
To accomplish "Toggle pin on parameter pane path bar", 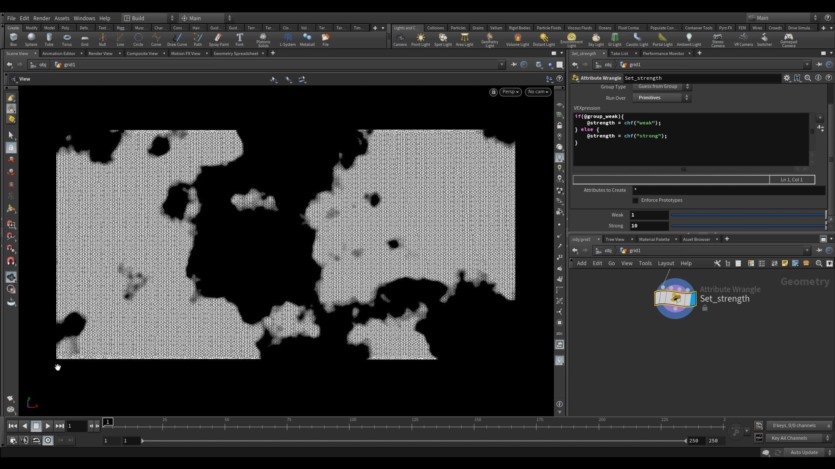I will coord(819,64).
